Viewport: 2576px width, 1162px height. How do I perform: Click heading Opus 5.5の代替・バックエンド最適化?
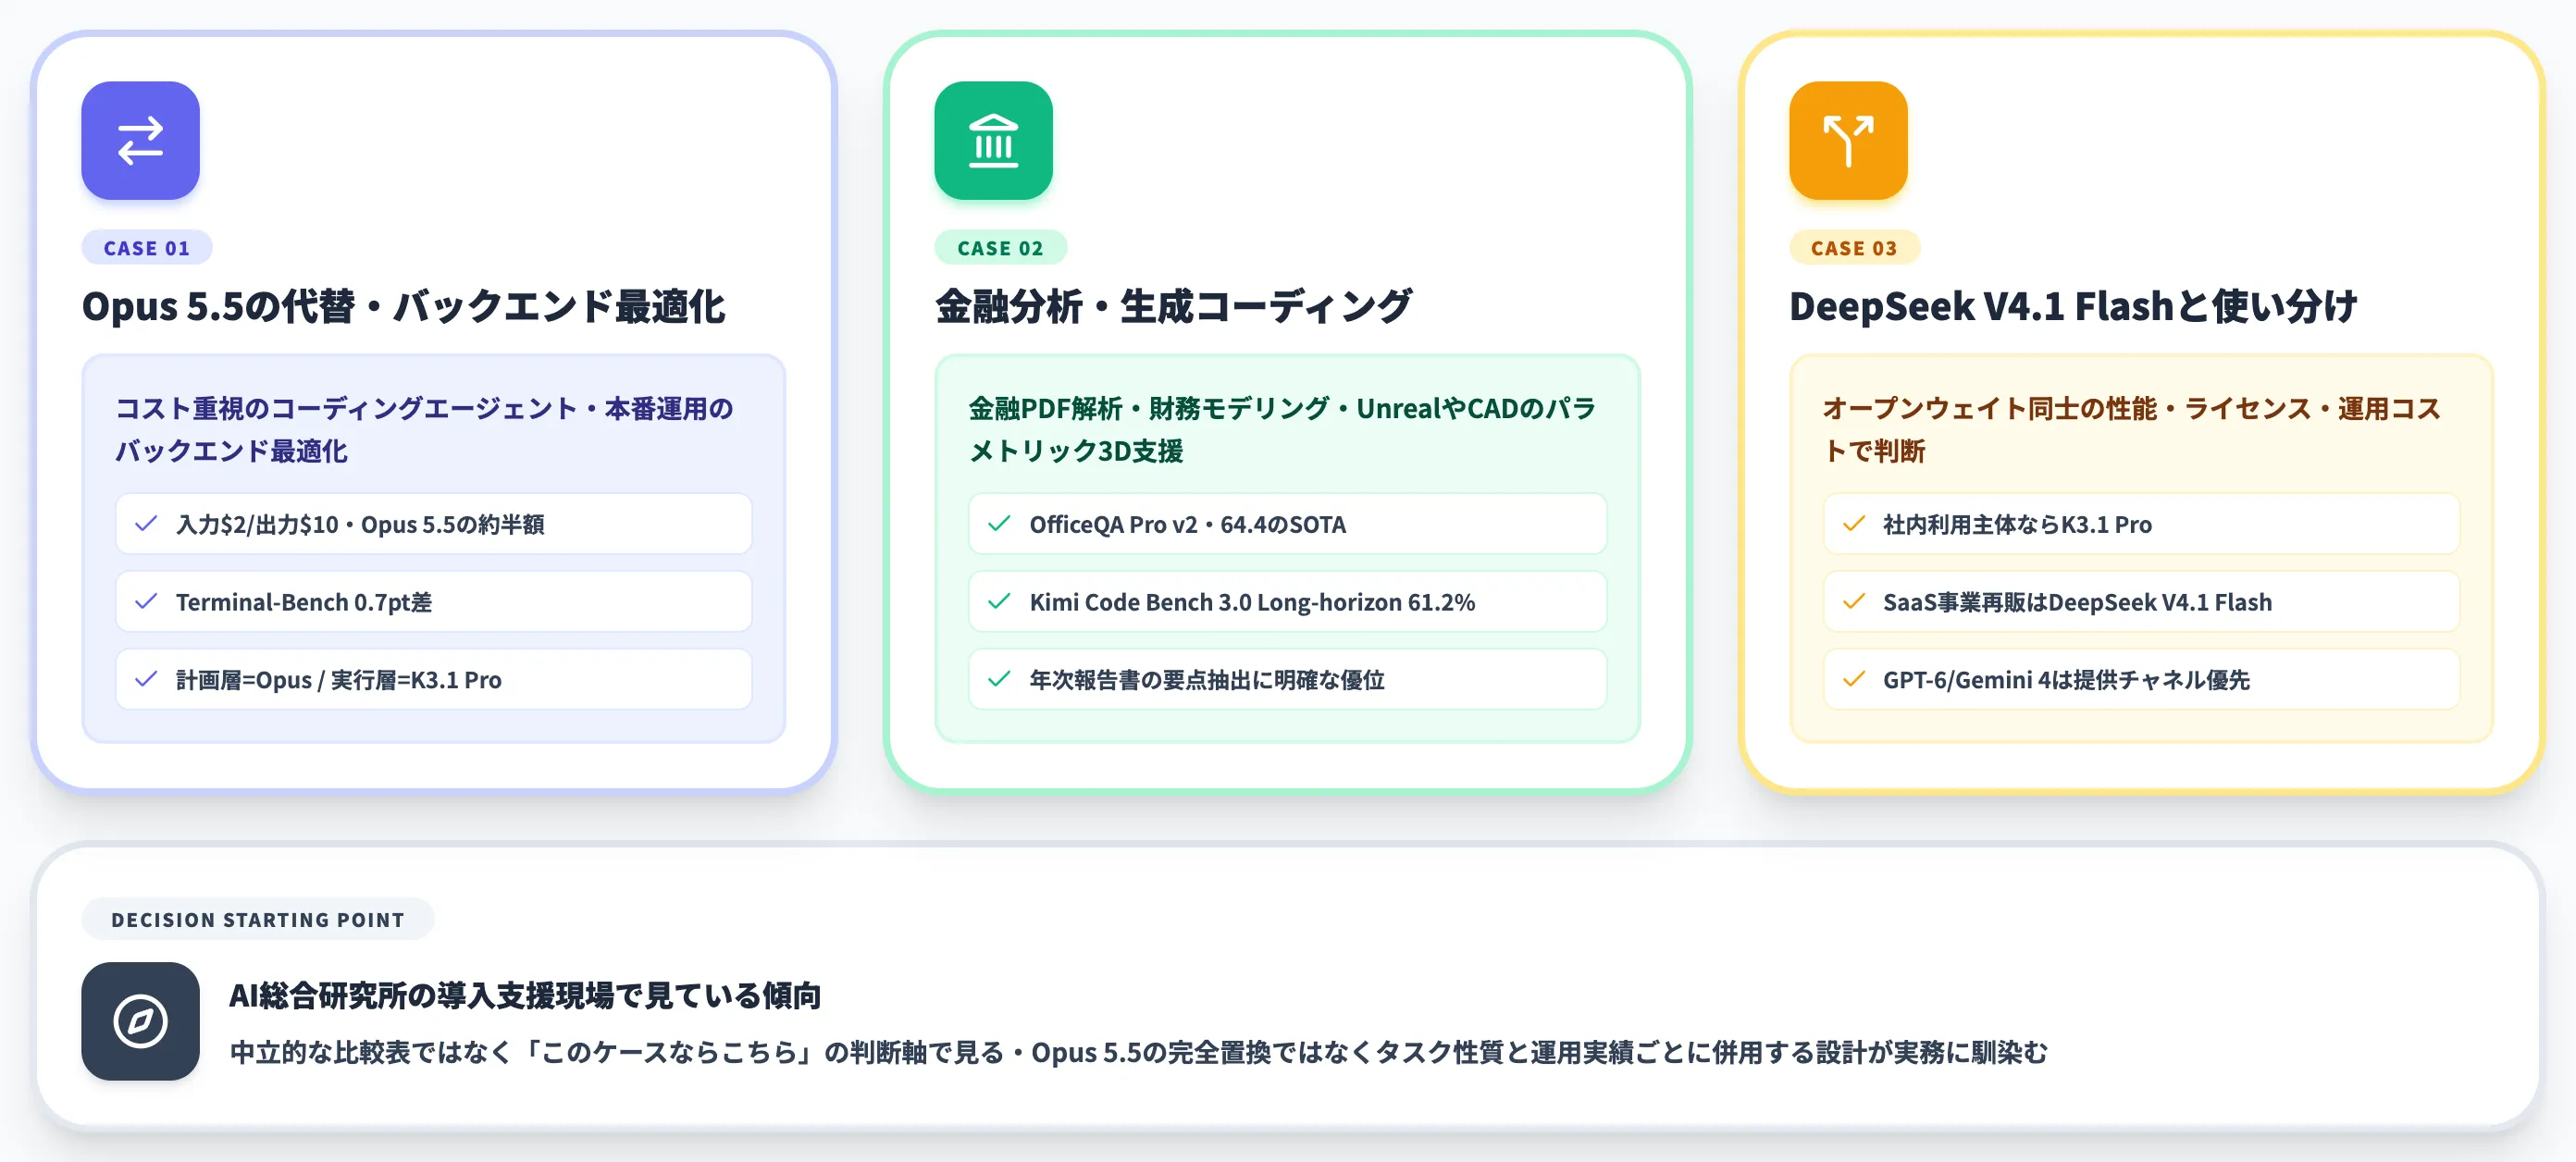click(404, 306)
